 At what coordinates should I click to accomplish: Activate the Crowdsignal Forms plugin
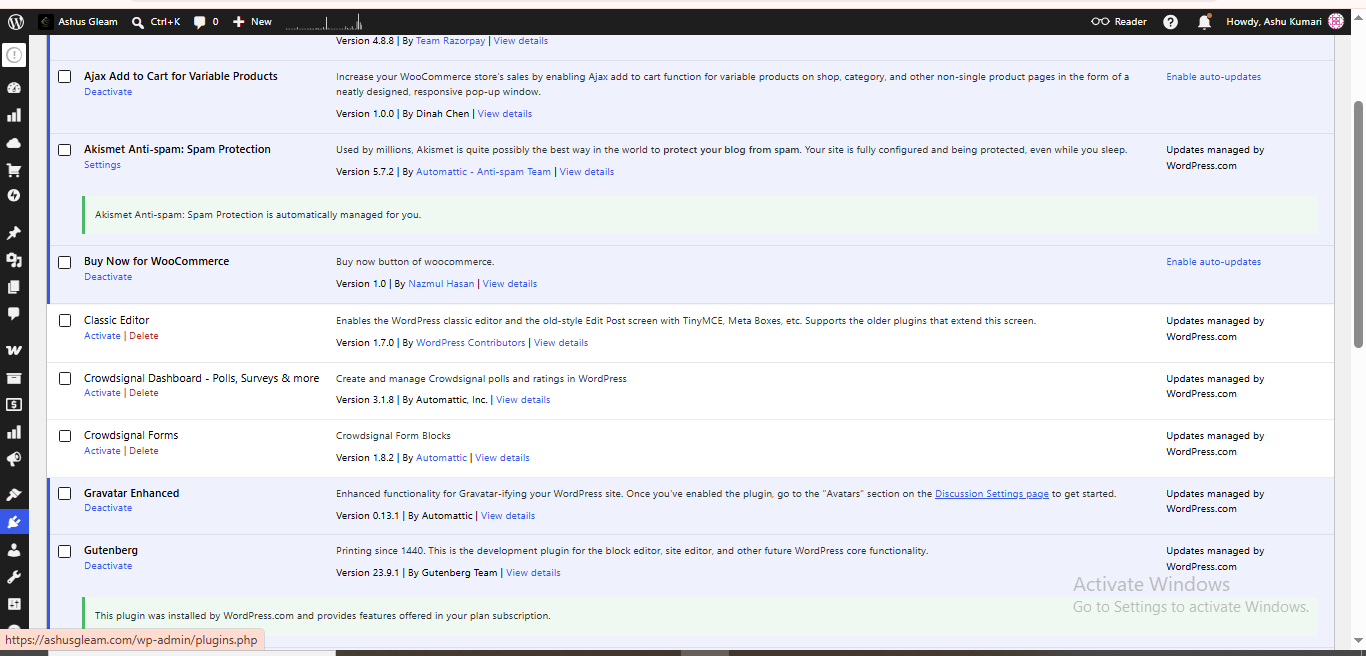tap(102, 451)
